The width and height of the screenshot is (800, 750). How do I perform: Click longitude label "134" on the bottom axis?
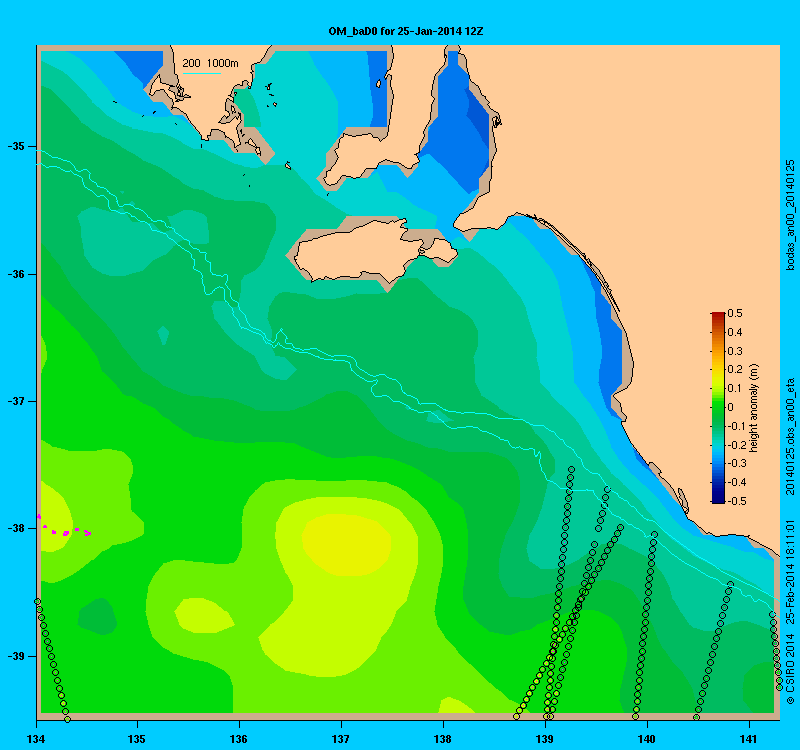[36, 739]
